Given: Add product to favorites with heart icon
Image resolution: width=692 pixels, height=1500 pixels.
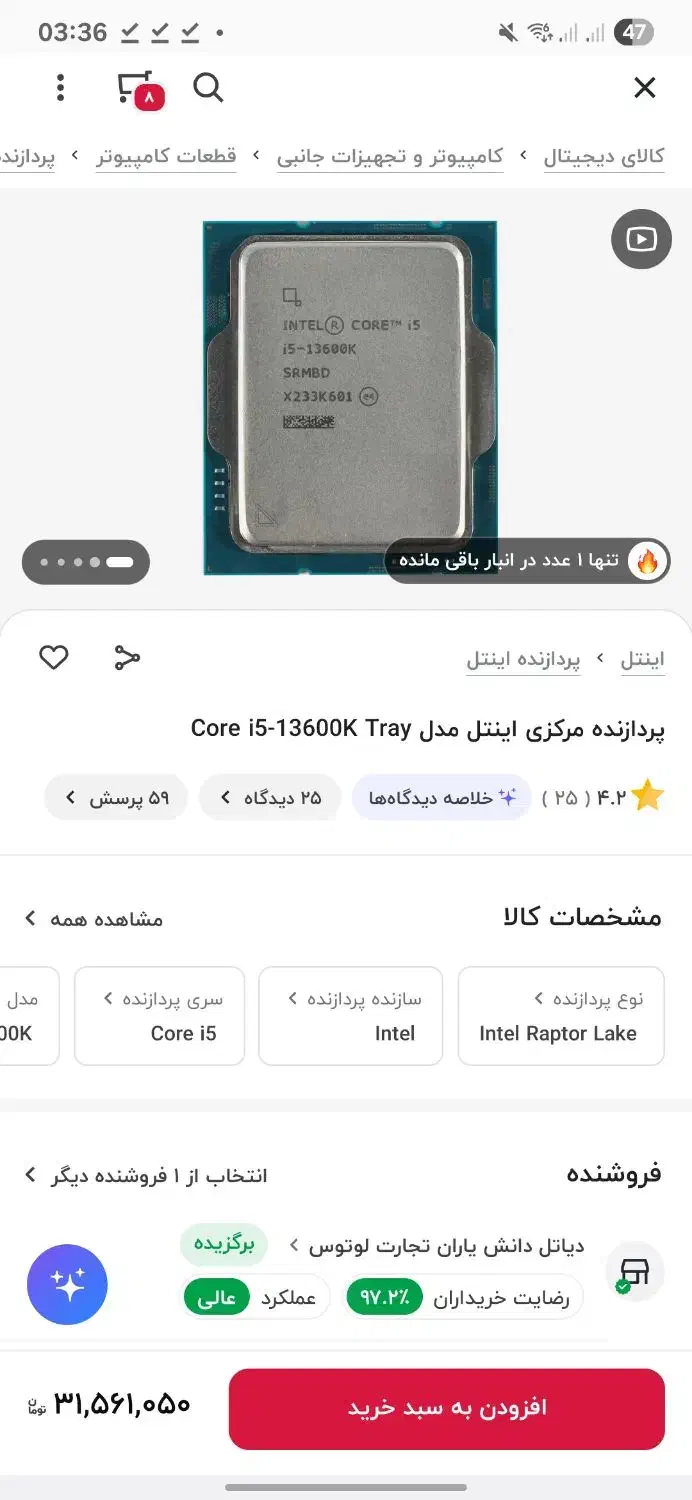Looking at the screenshot, I should pos(54,657).
